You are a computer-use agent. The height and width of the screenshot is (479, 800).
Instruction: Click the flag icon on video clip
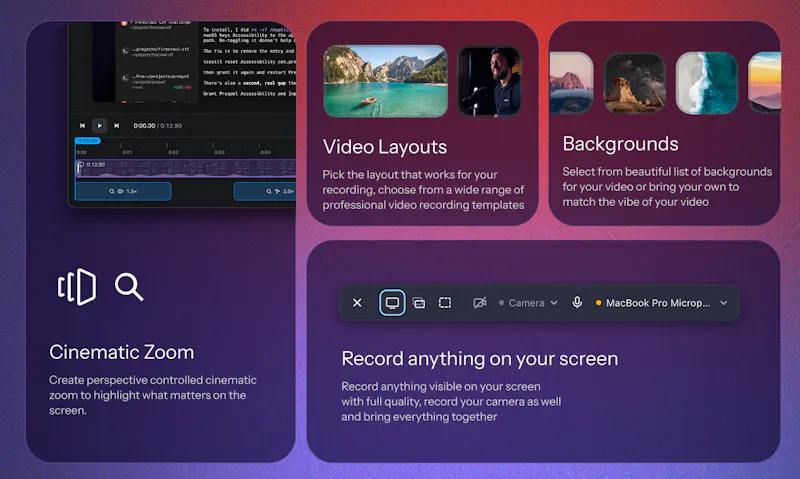click(x=80, y=165)
